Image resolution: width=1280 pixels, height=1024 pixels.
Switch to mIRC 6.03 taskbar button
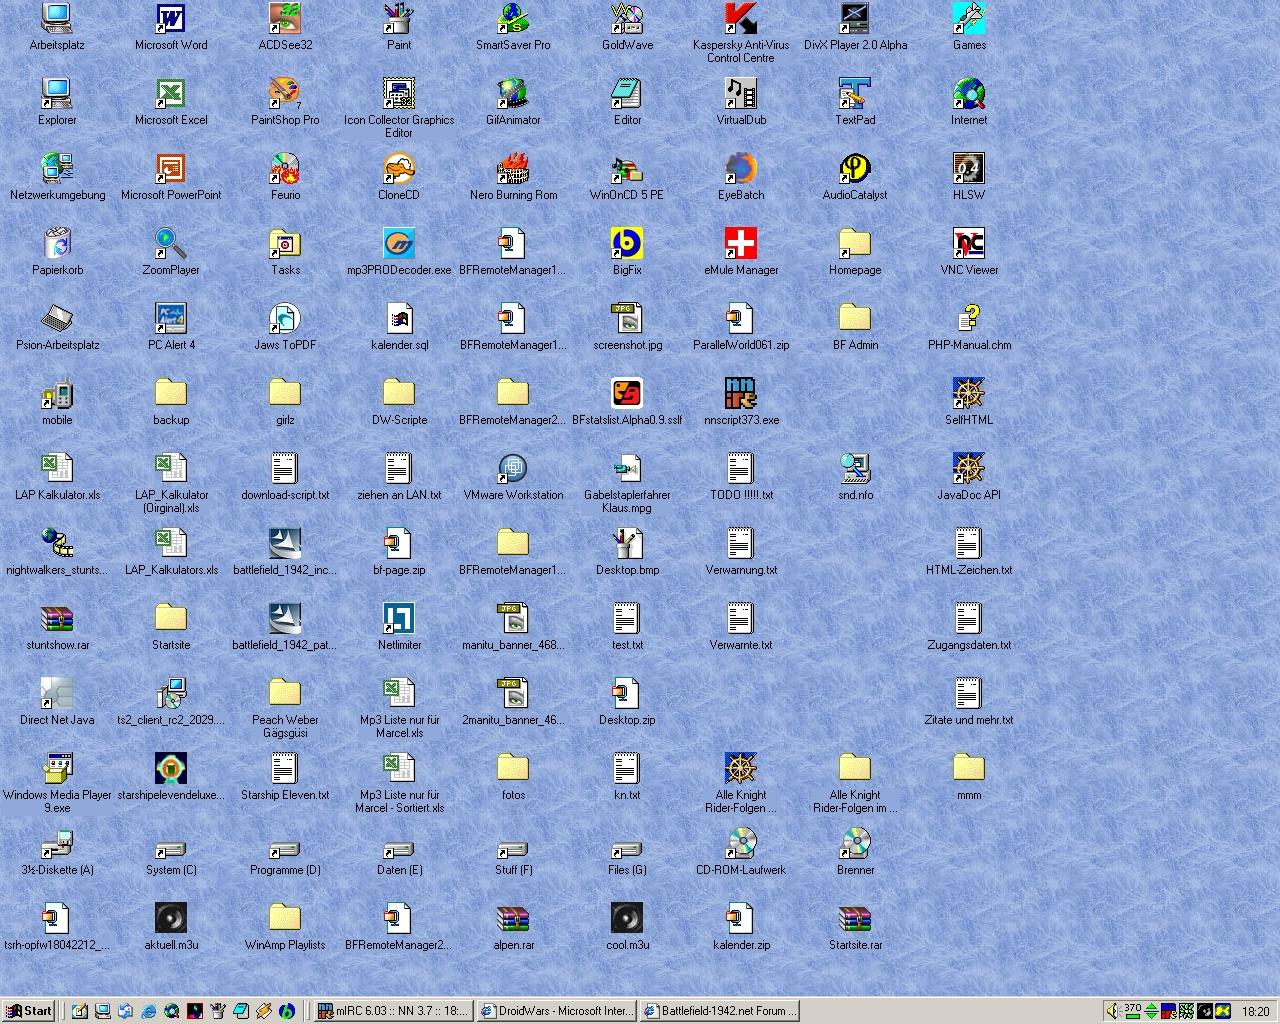tap(392, 1011)
